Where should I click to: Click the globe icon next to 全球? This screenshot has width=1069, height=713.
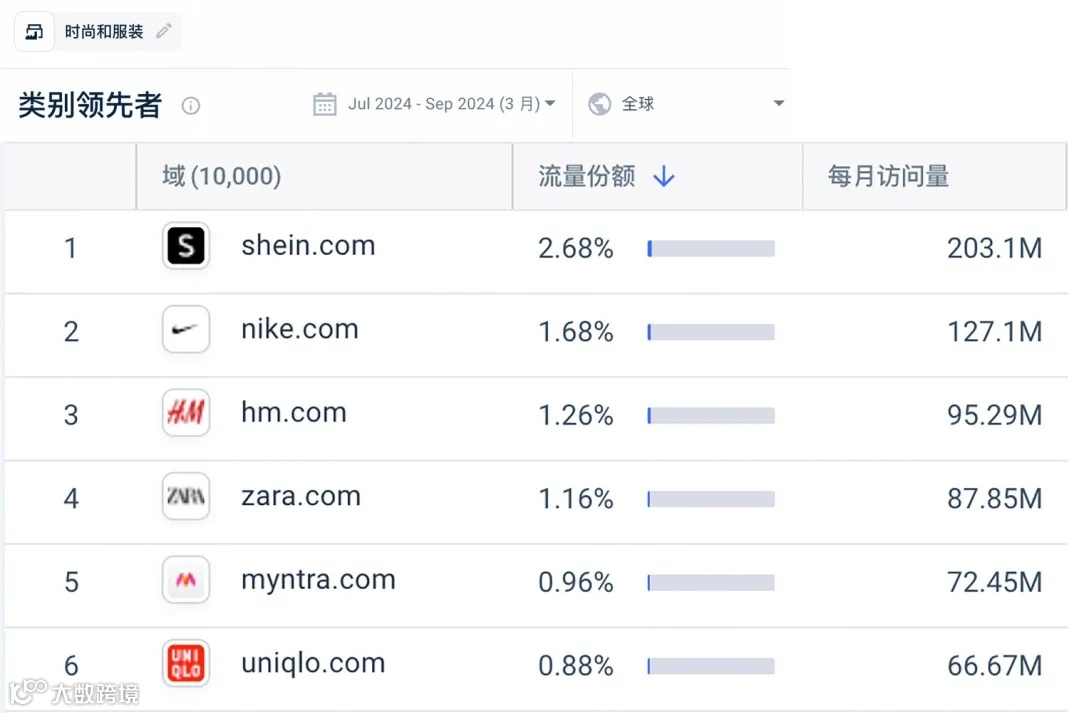click(x=600, y=104)
